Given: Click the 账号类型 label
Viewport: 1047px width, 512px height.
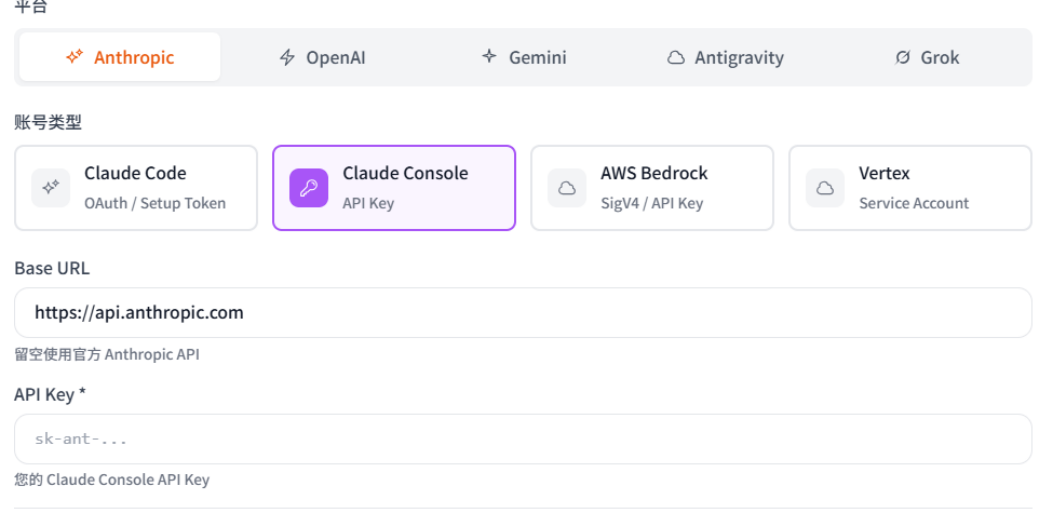Looking at the screenshot, I should tap(48, 123).
